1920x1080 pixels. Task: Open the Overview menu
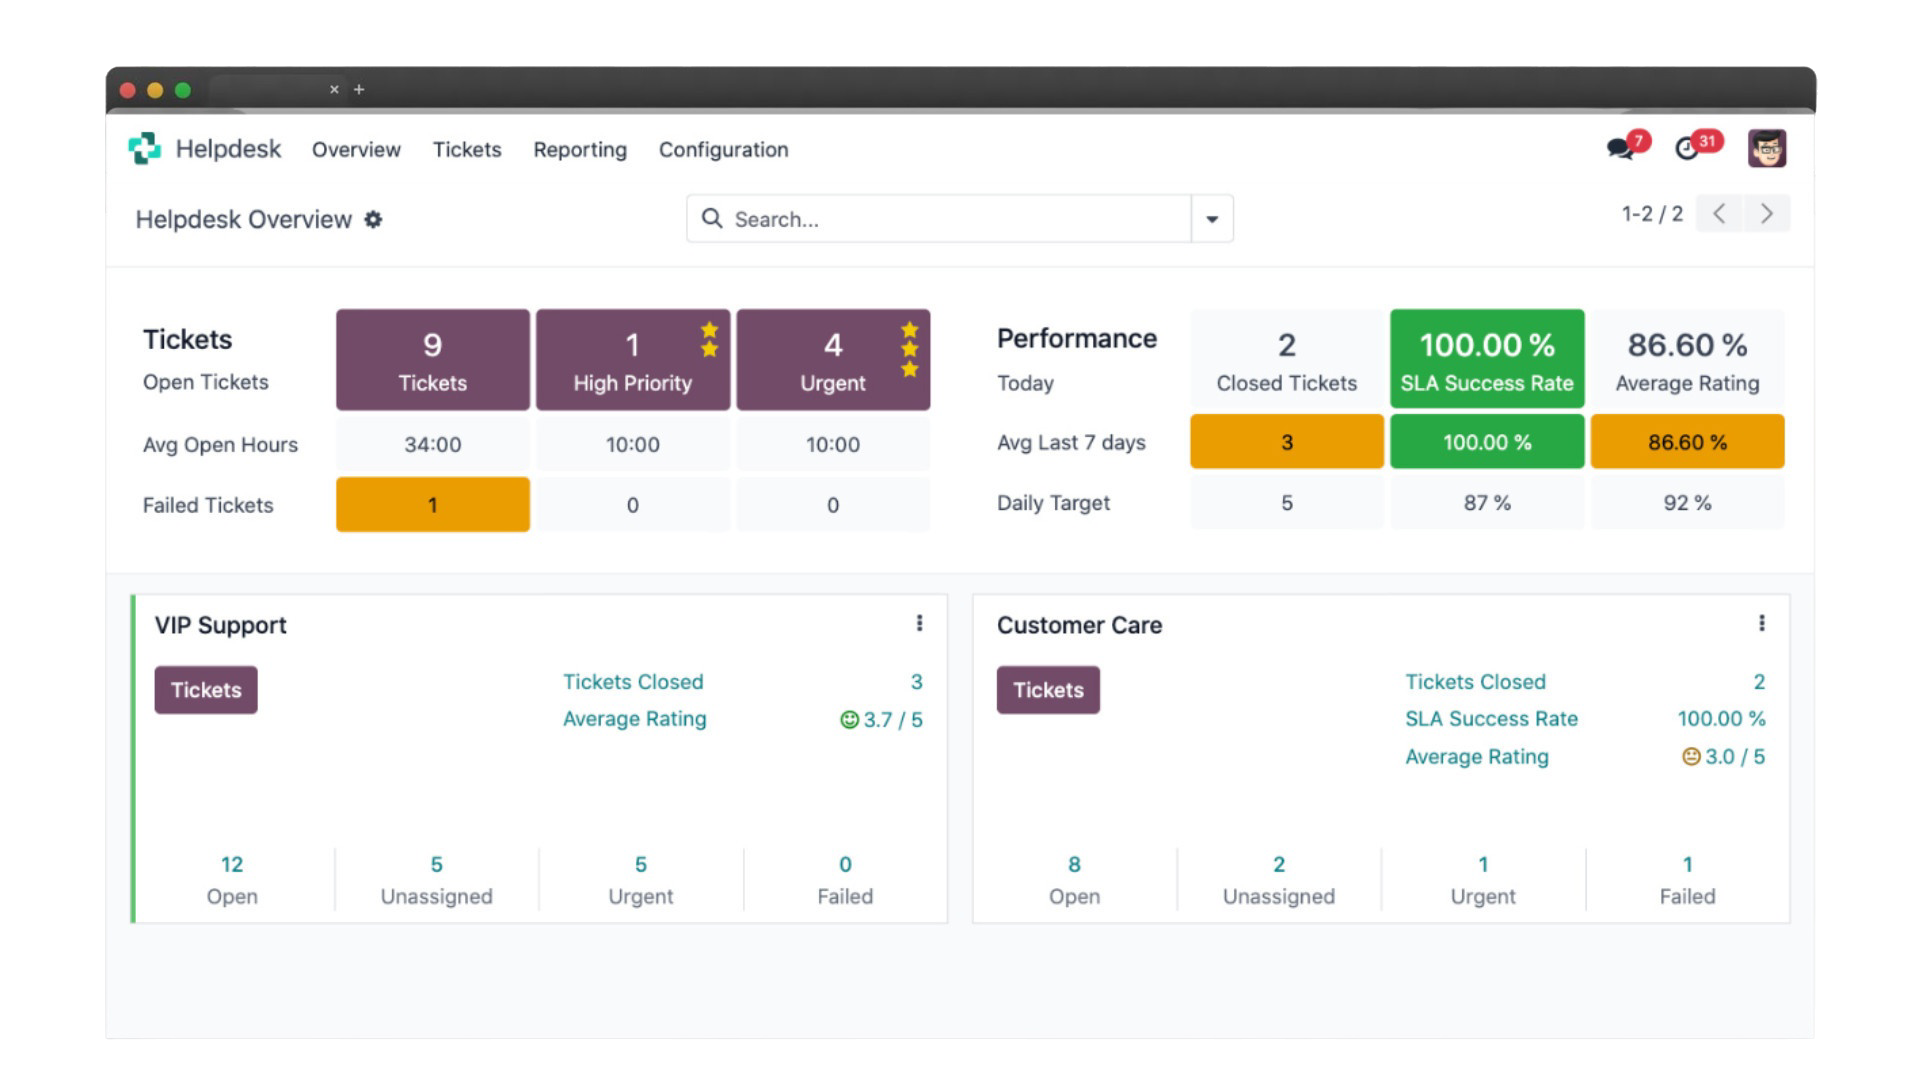(x=356, y=149)
